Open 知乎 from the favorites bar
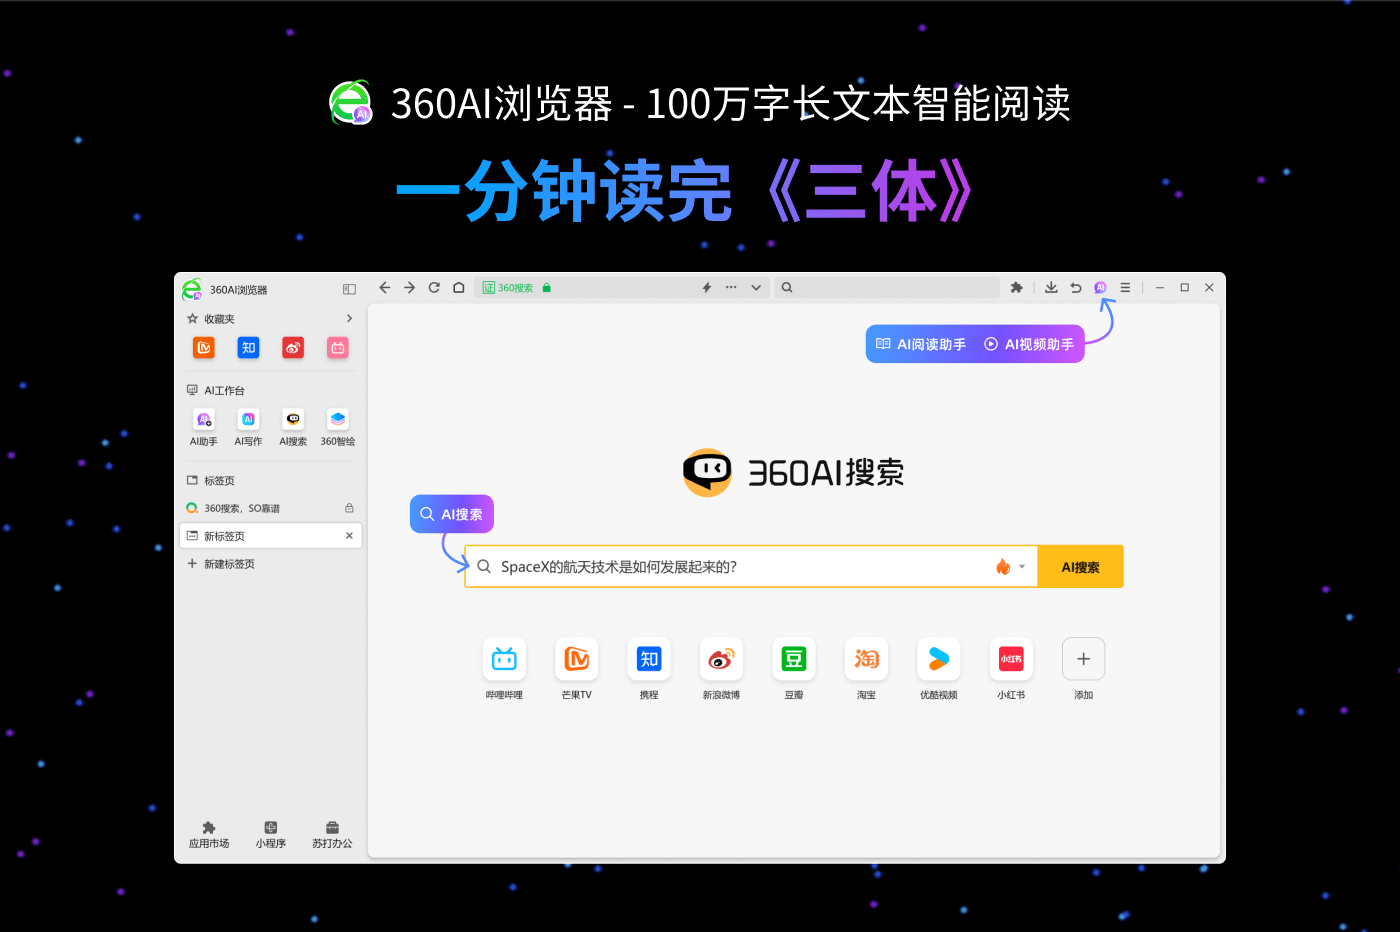1400x932 pixels. 248,347
